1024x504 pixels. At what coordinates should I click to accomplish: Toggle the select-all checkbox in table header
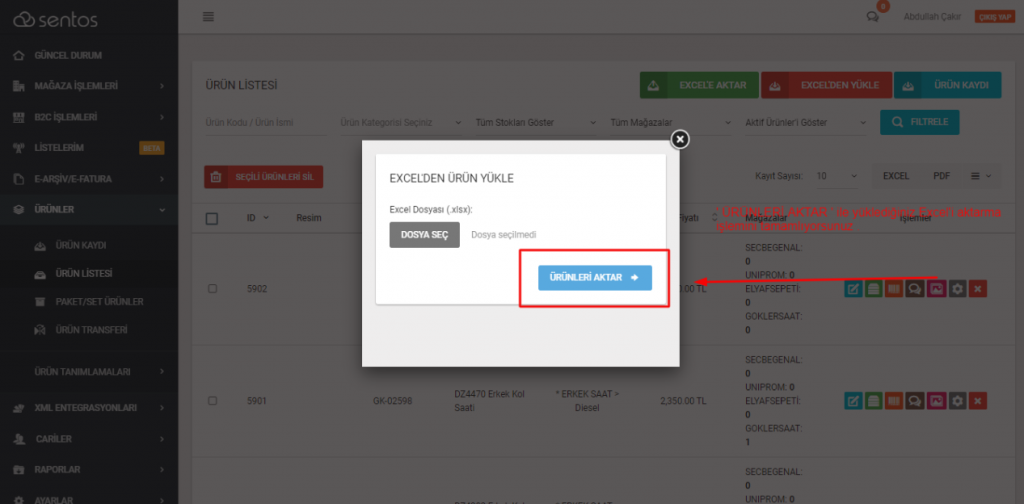pyautogui.click(x=212, y=219)
